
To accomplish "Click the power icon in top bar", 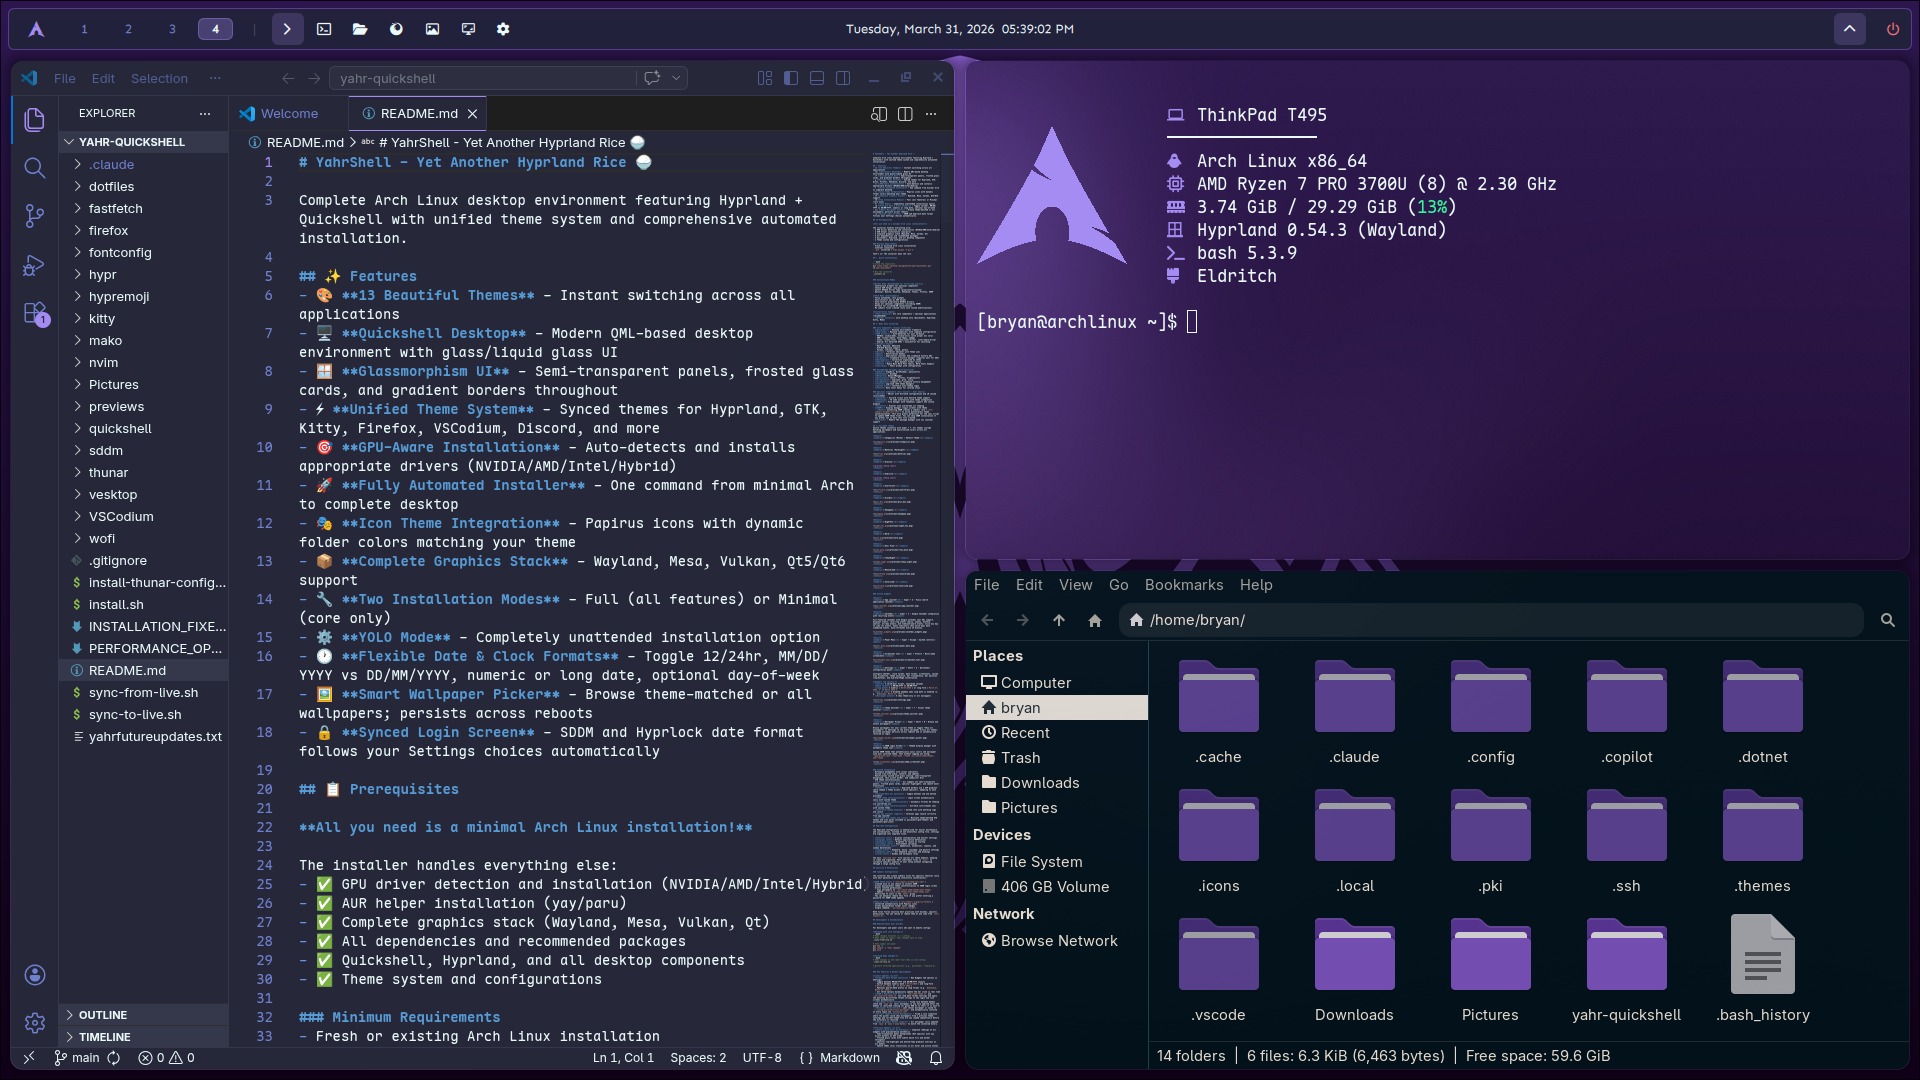I will (x=1893, y=29).
